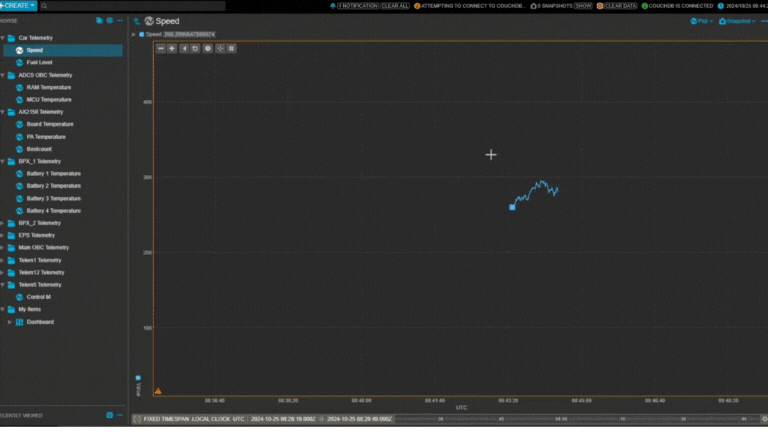Open the Plot view switcher dropdown
768x432 pixels.
tap(701, 21)
